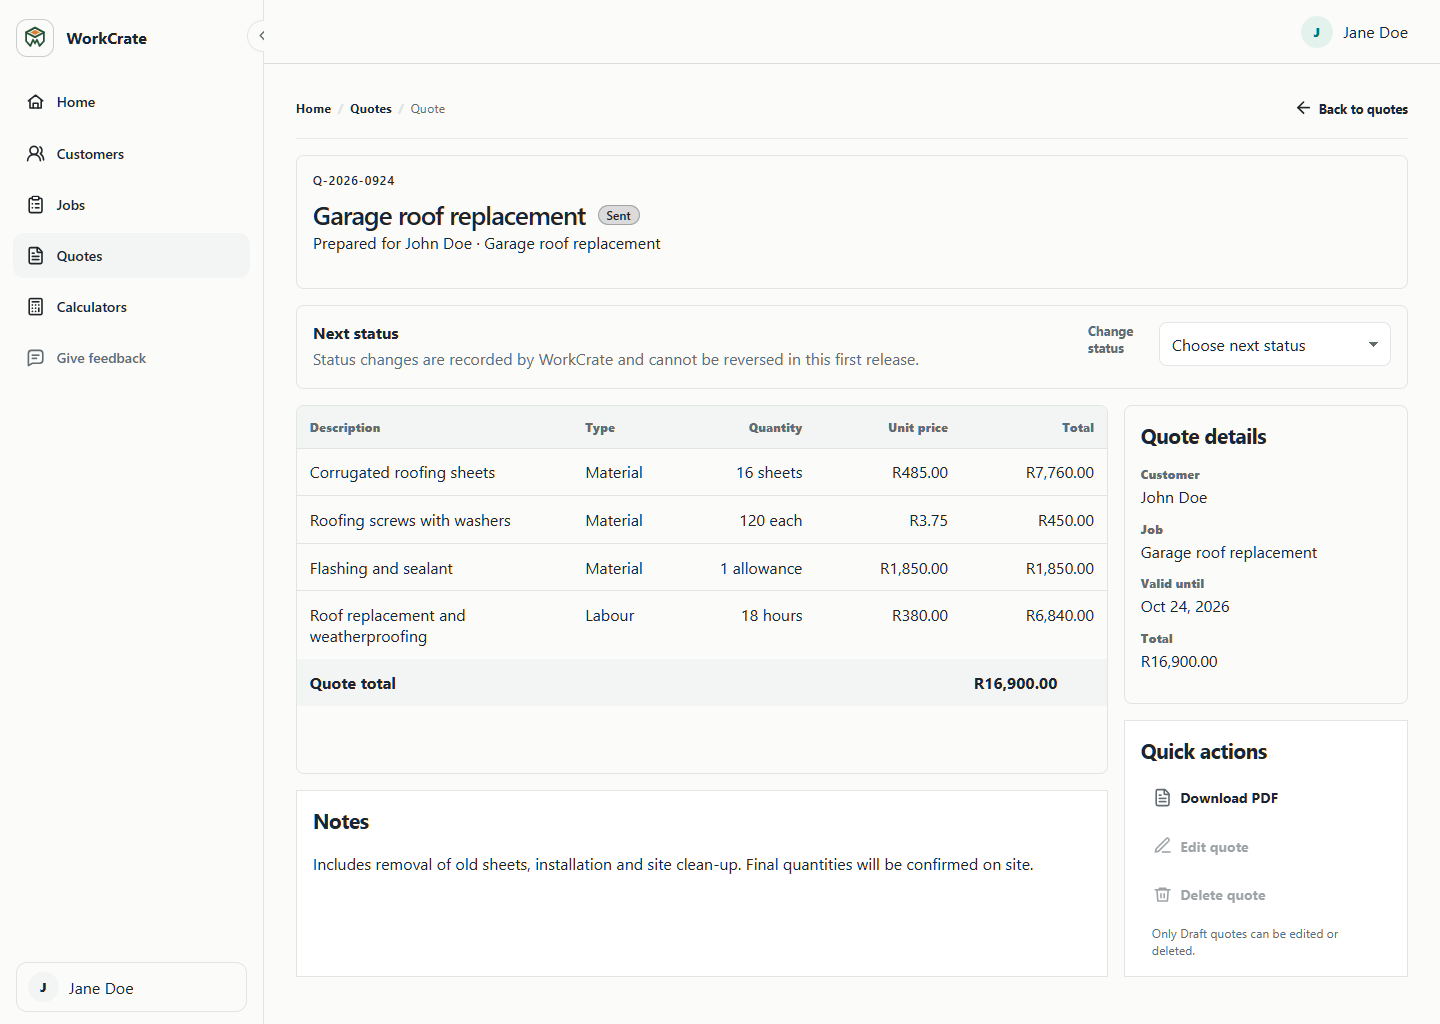The width and height of the screenshot is (1440, 1024).
Task: Click the Give feedback speech bubble icon
Action: coord(36,358)
